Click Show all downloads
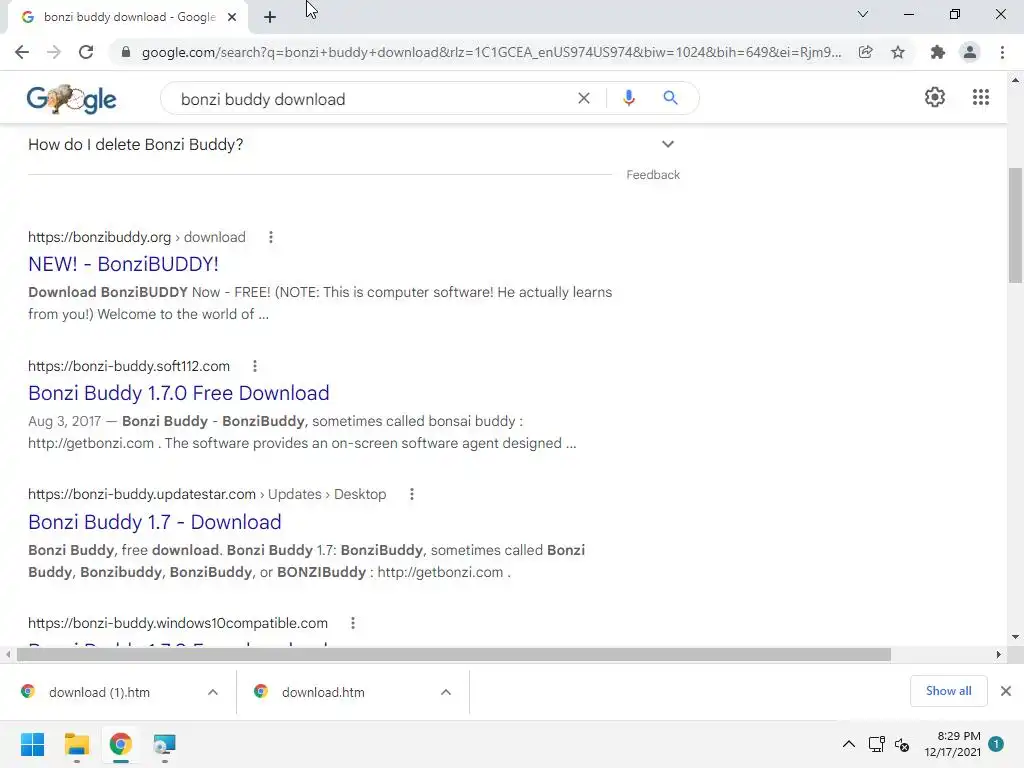1024x768 pixels. pyautogui.click(x=948, y=691)
